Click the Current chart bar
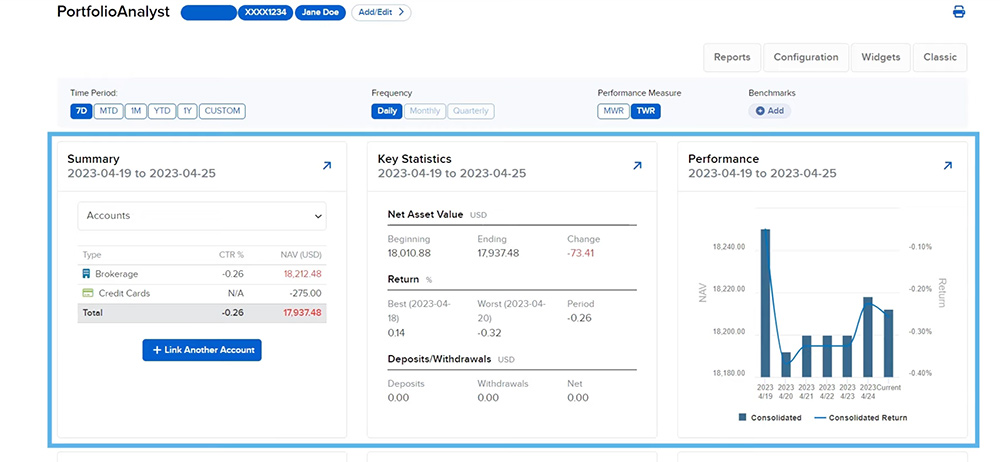This screenshot has height=462, width=1000. coord(888,343)
